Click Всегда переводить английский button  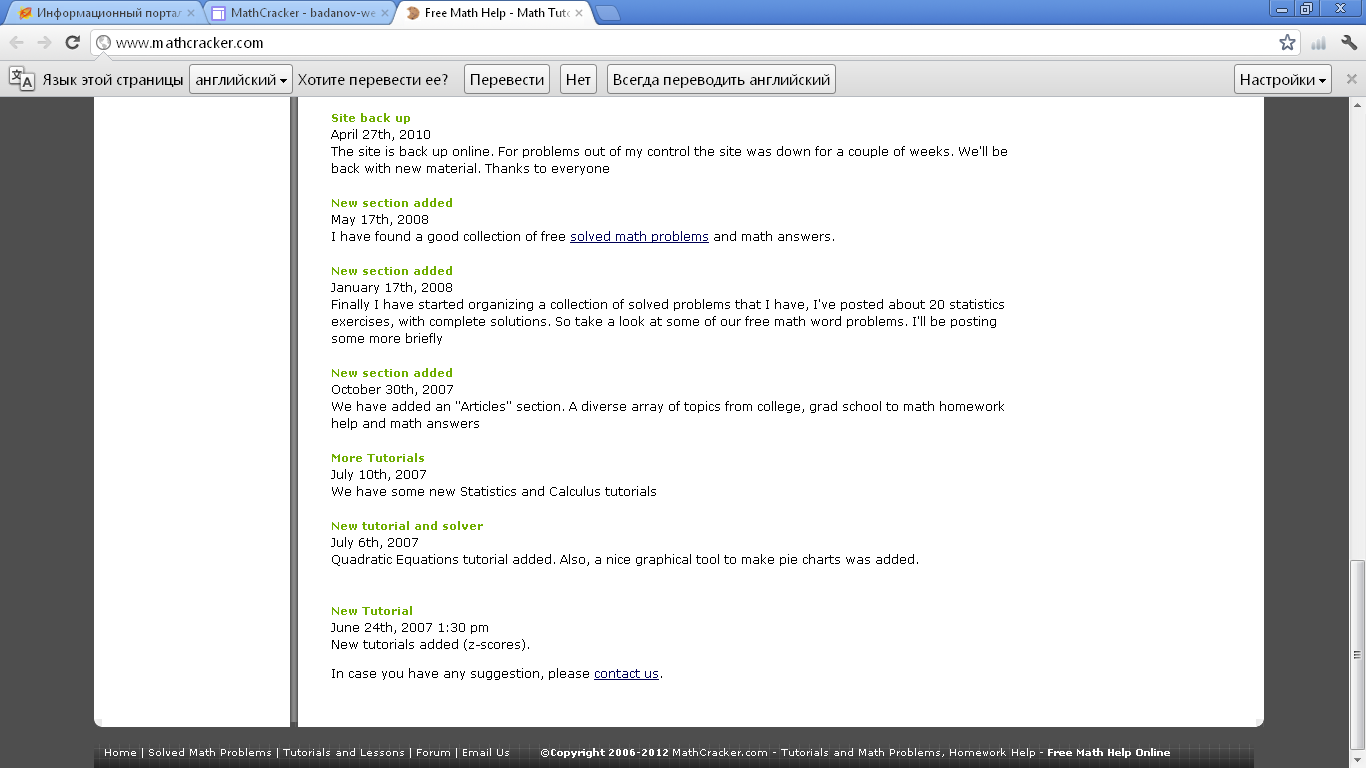(x=721, y=80)
